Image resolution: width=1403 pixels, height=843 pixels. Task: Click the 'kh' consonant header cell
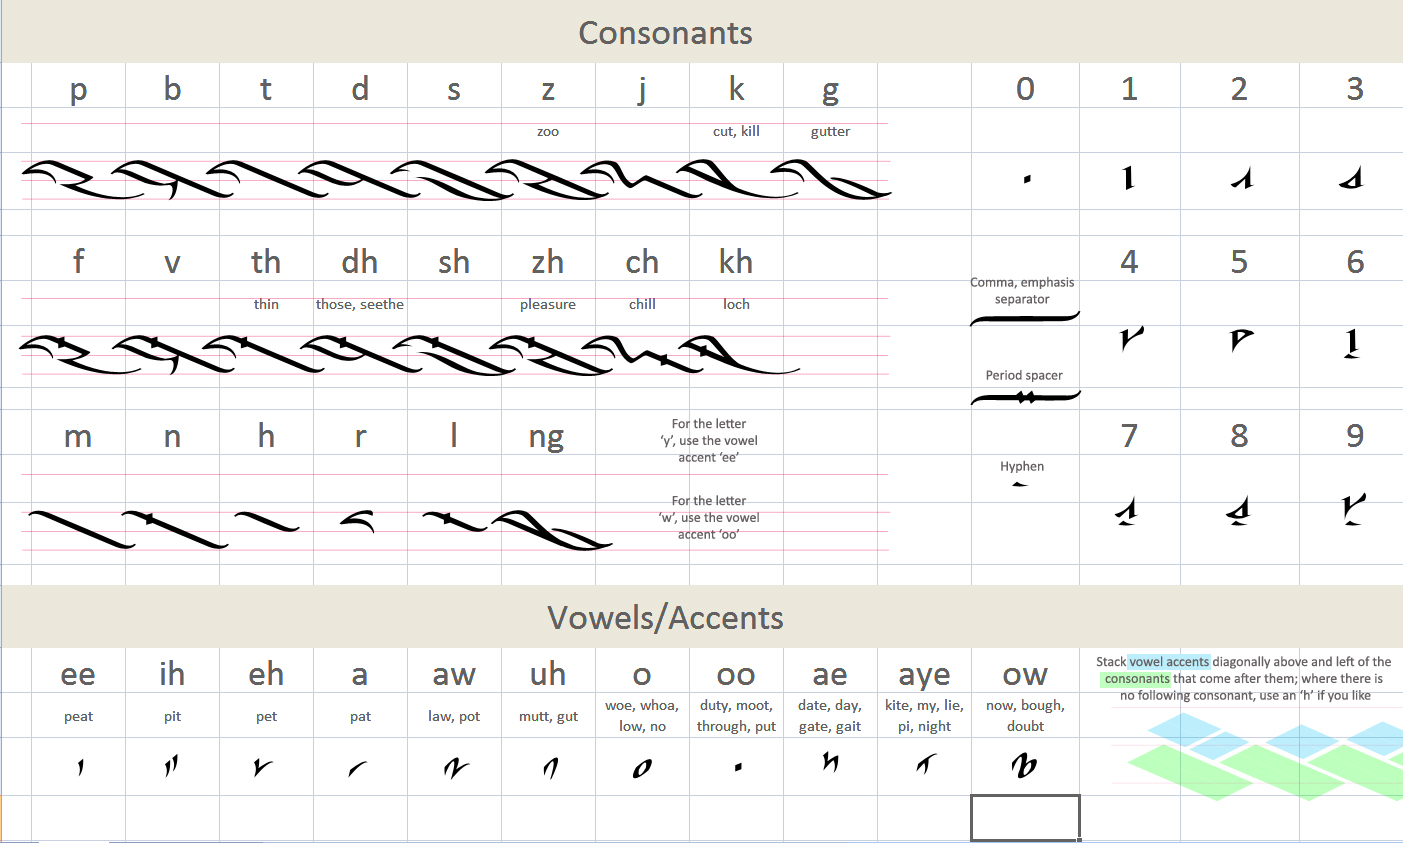pyautogui.click(x=736, y=262)
